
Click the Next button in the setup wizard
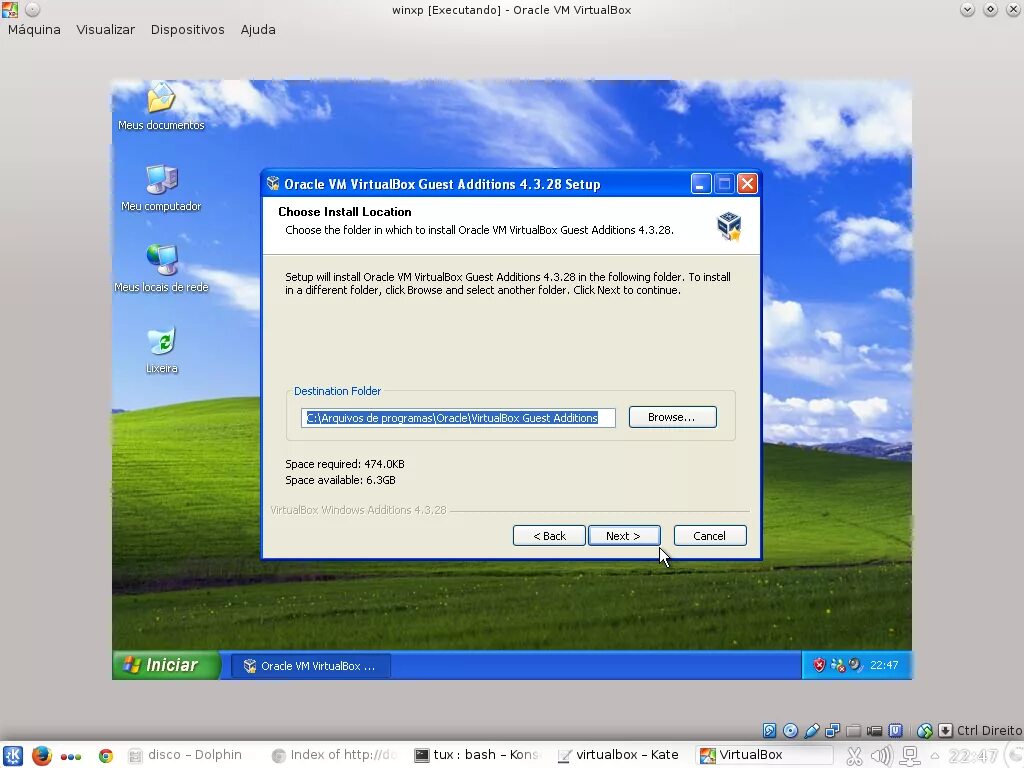coord(624,535)
